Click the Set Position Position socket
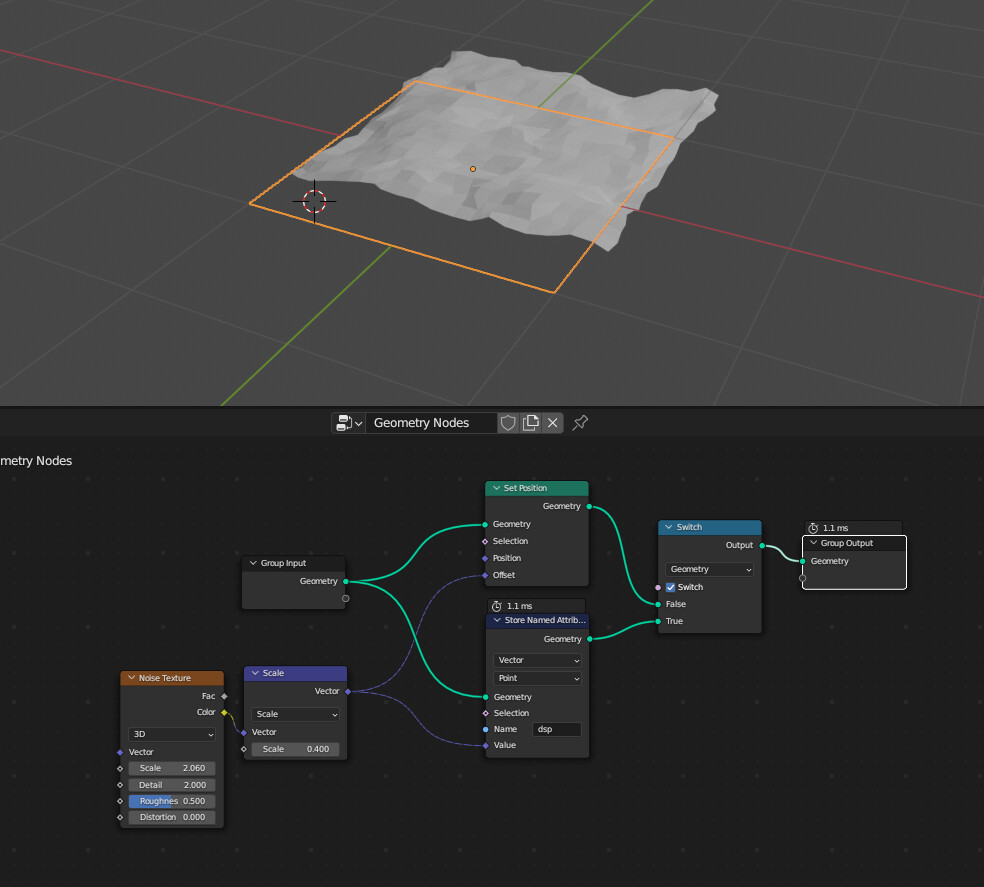The height and width of the screenshot is (887, 984). tap(485, 559)
